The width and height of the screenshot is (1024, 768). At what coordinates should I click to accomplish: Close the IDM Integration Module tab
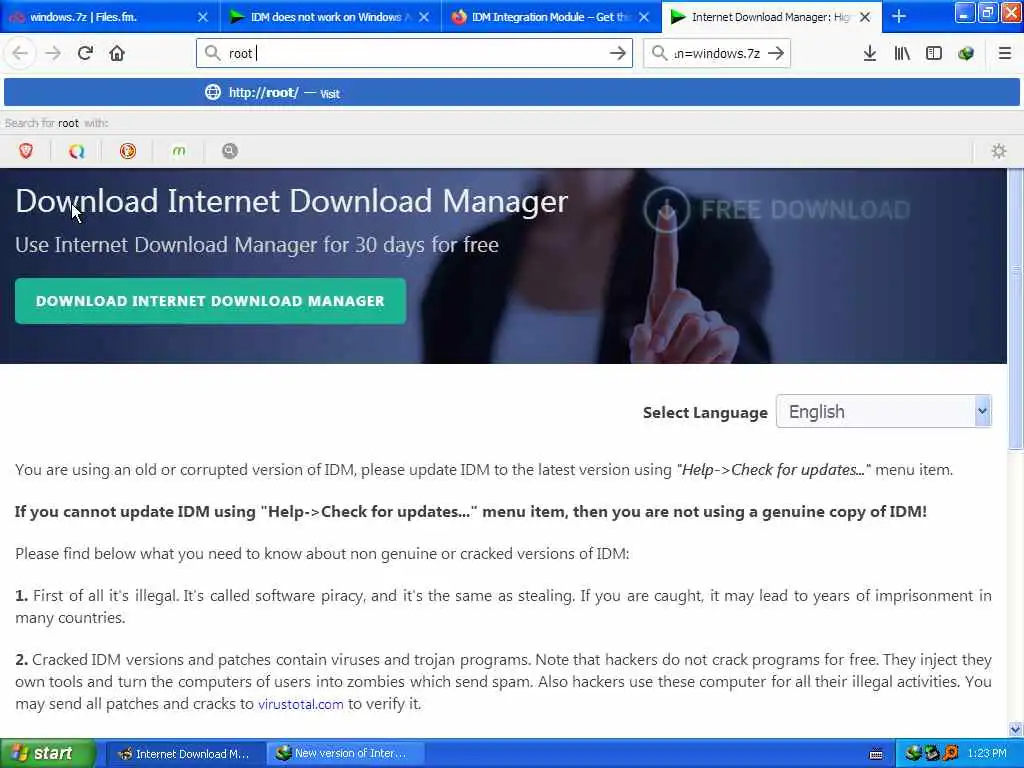pos(644,17)
